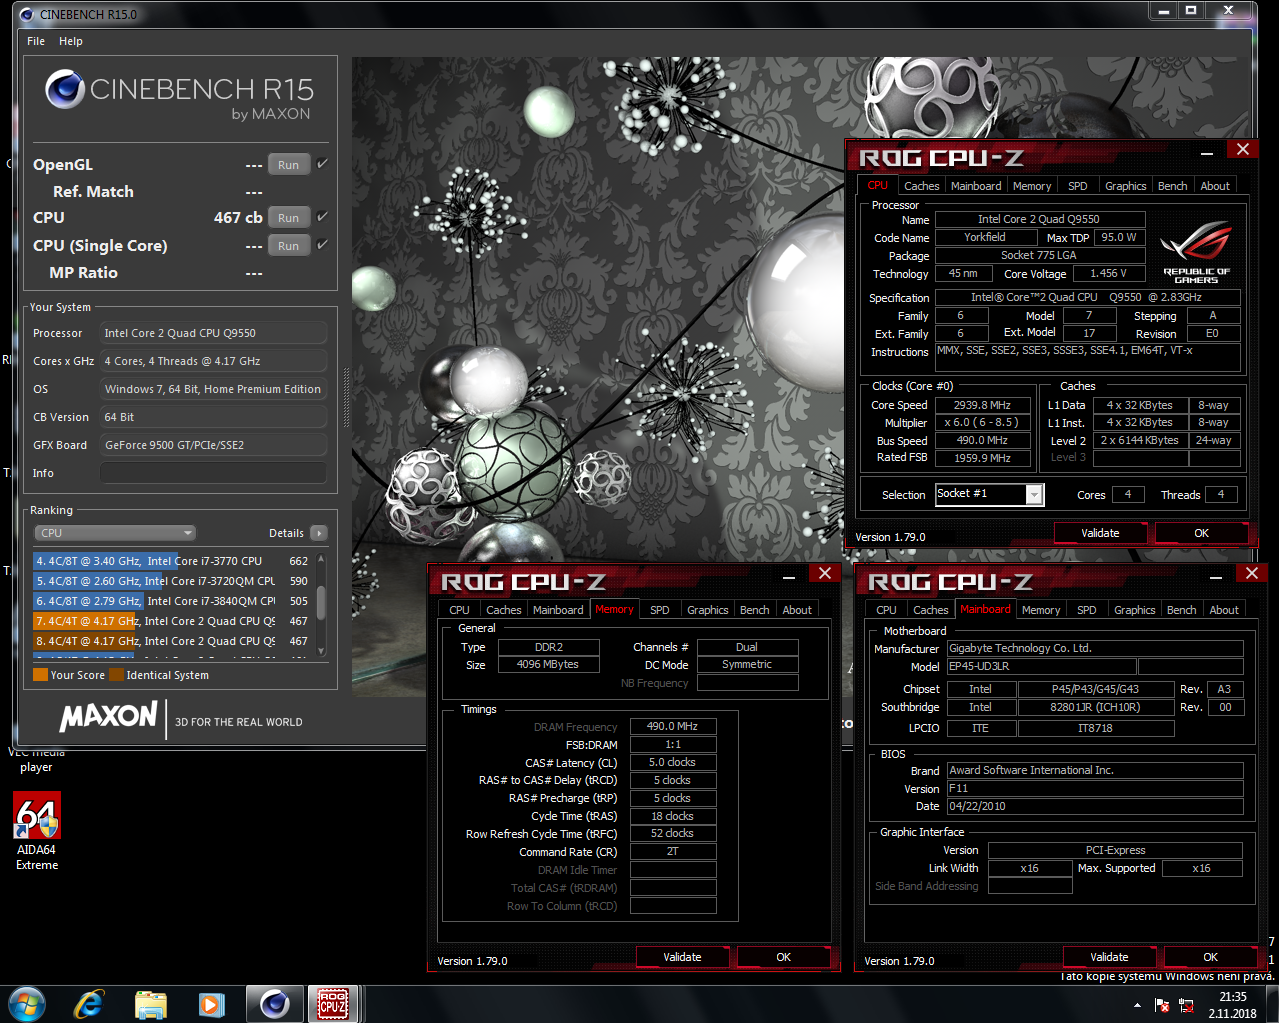The width and height of the screenshot is (1279, 1023).
Task: Select ranking row Intel Core i7-3840QM
Action: [173, 601]
